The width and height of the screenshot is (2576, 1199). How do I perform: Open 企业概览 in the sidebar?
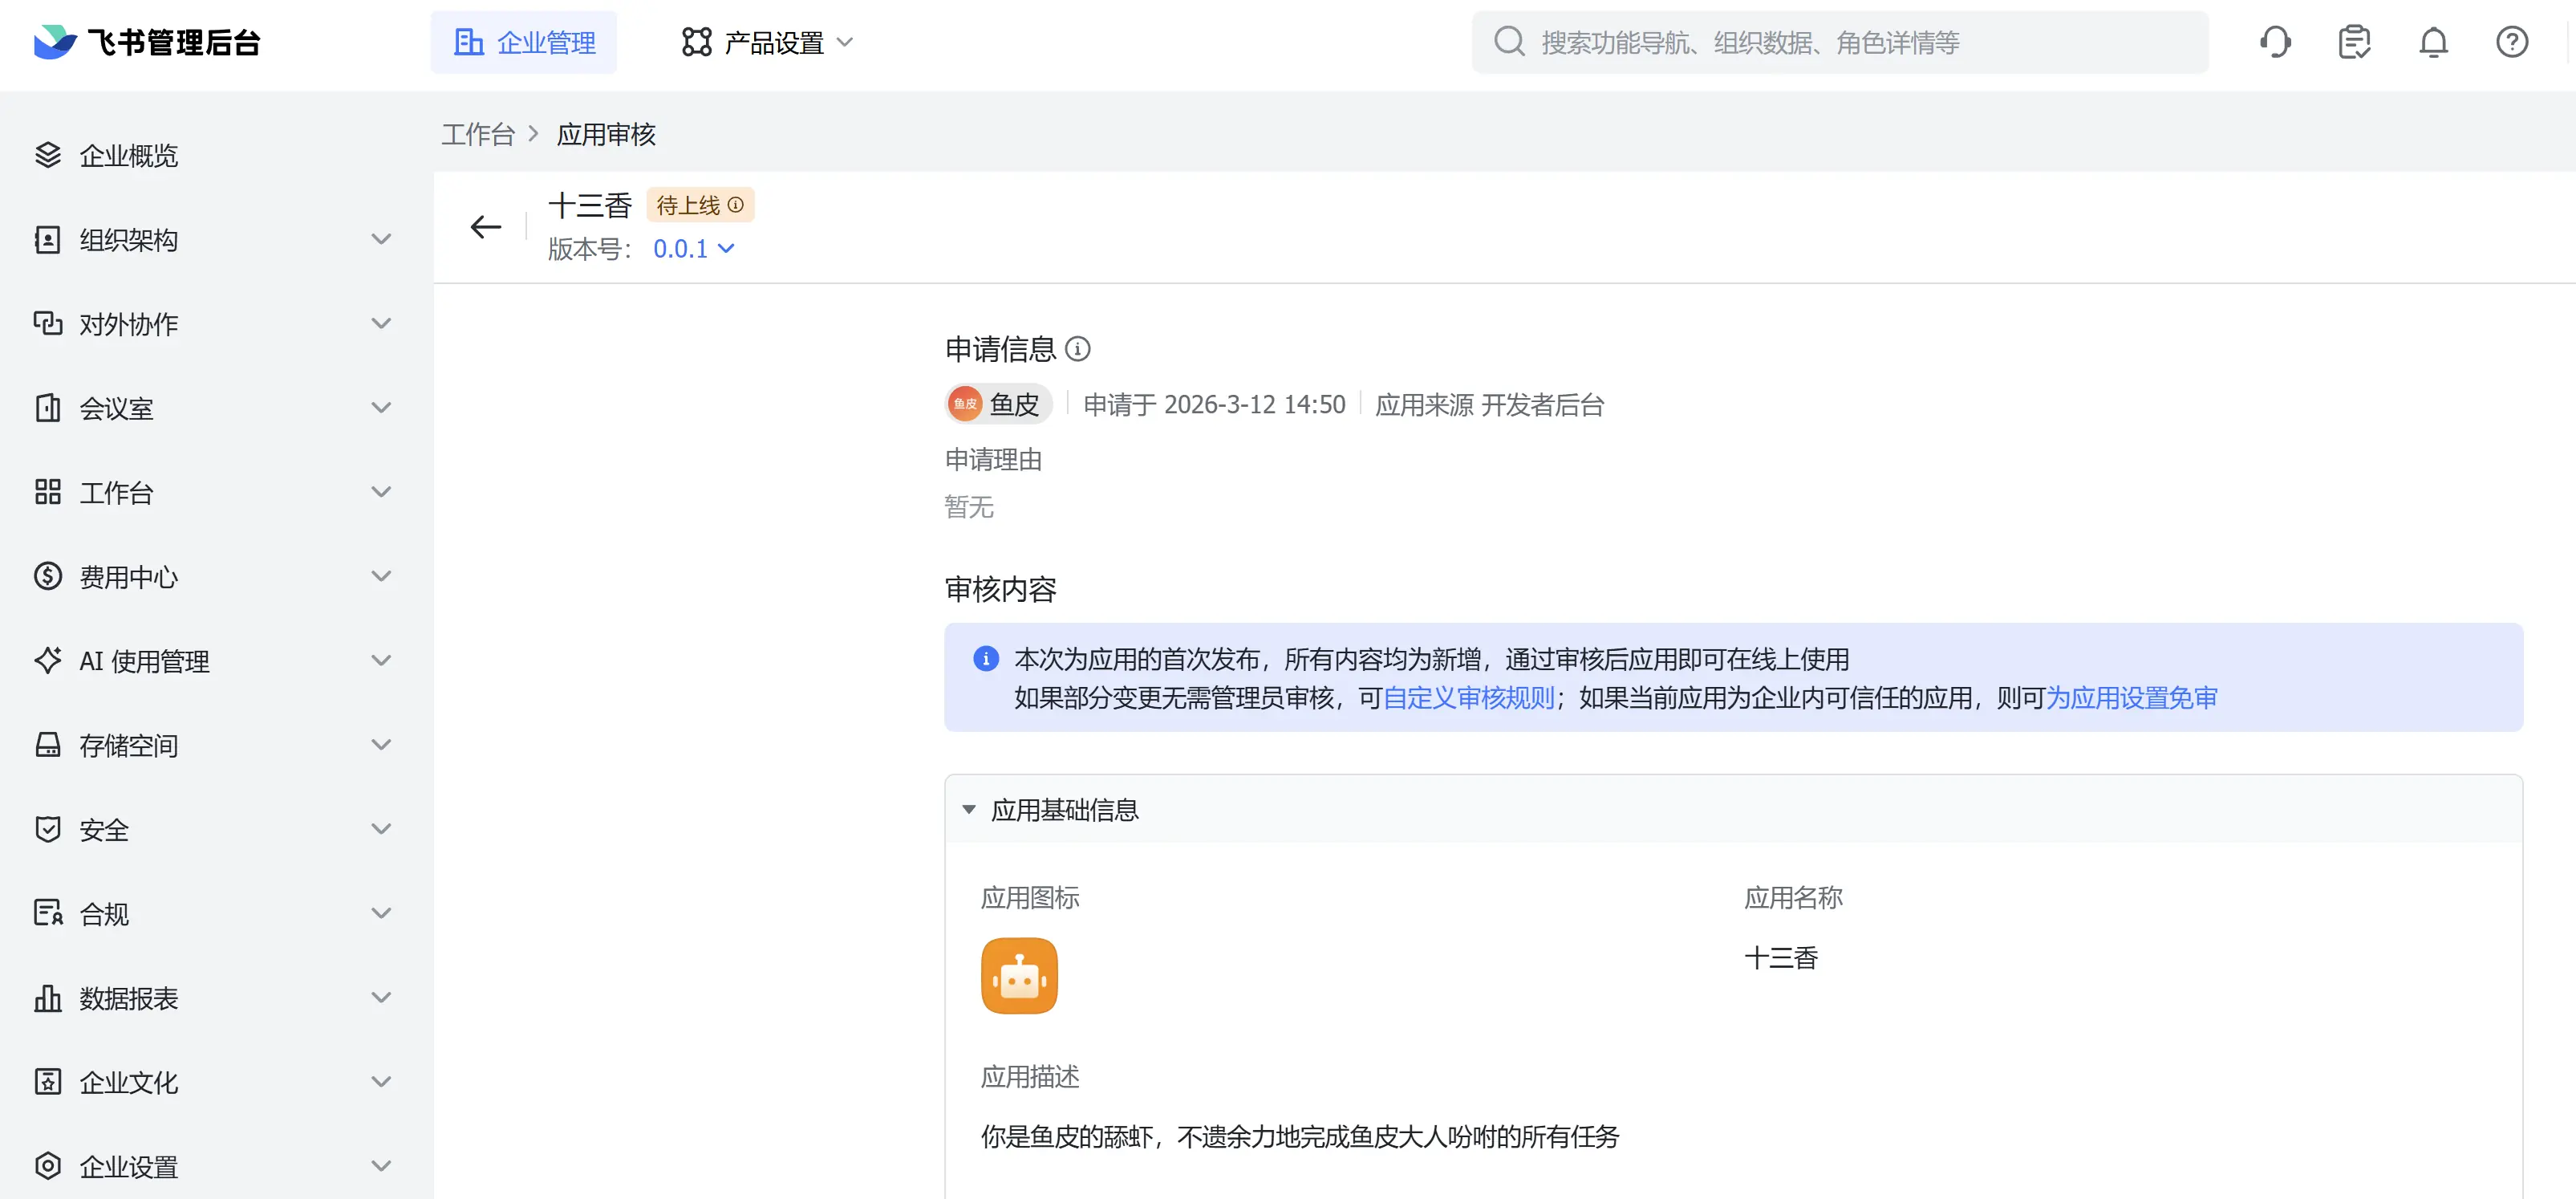(x=128, y=155)
